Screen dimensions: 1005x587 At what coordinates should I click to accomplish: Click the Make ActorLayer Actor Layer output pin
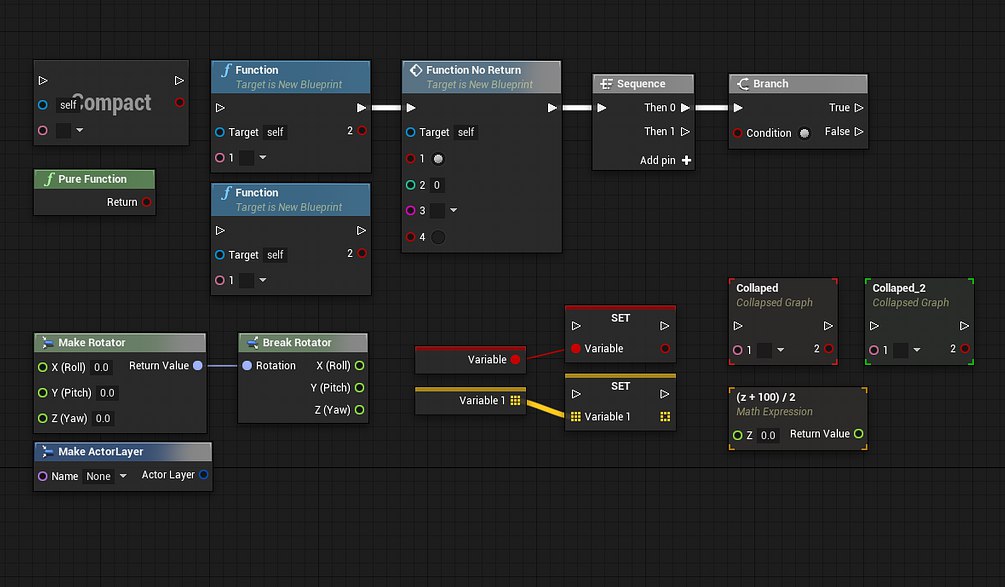[x=204, y=475]
